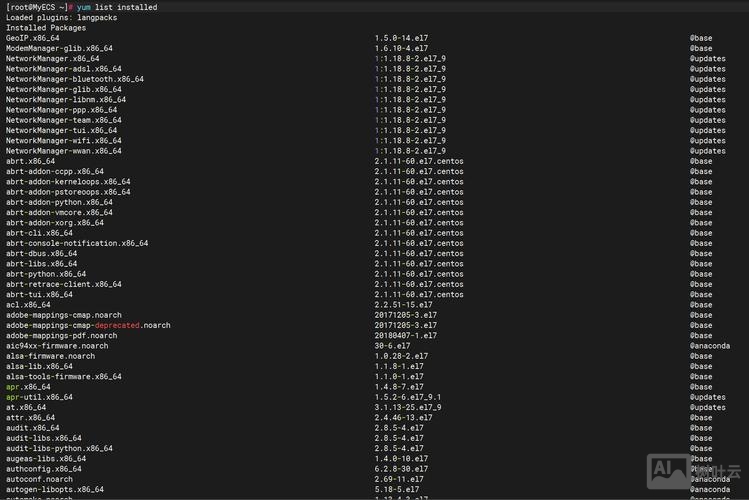Click the 20180407-1.el7 version string
The width and height of the screenshot is (749, 500).
pos(406,336)
